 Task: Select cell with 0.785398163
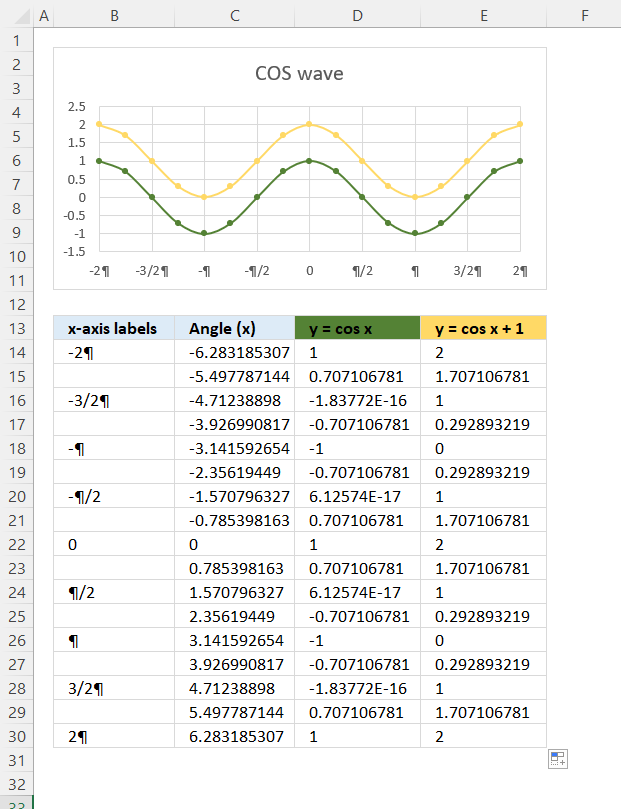pyautogui.click(x=235, y=568)
